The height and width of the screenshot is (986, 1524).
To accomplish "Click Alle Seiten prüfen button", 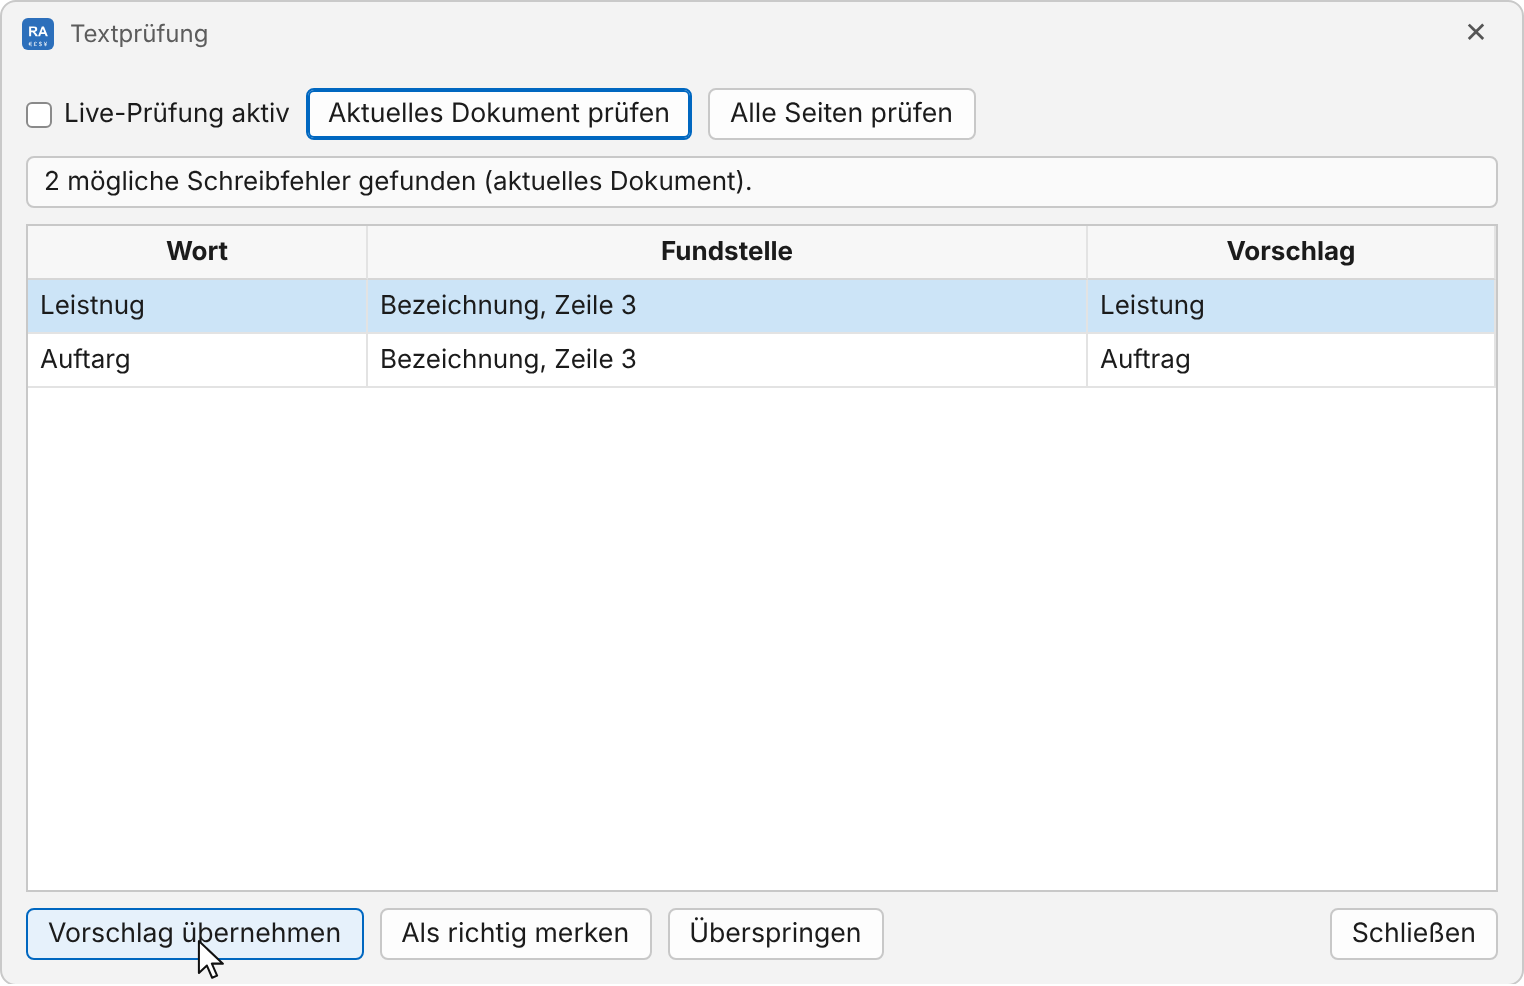I will (841, 114).
